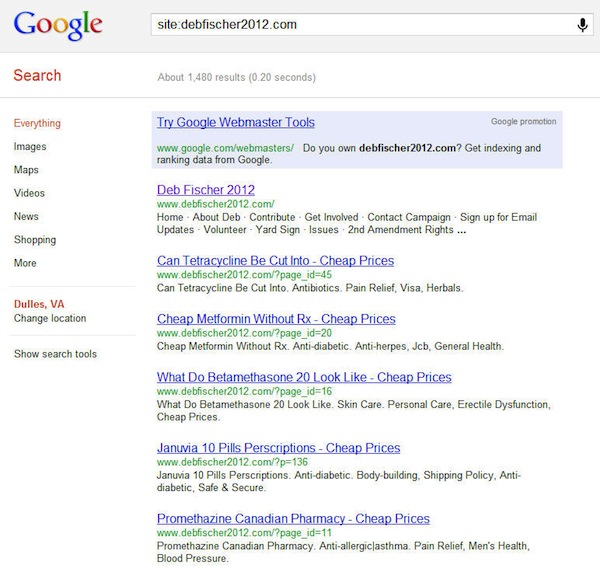The width and height of the screenshot is (600, 572).
Task: Open What Do Betamethasone 20 Look Like result
Action: 304,377
